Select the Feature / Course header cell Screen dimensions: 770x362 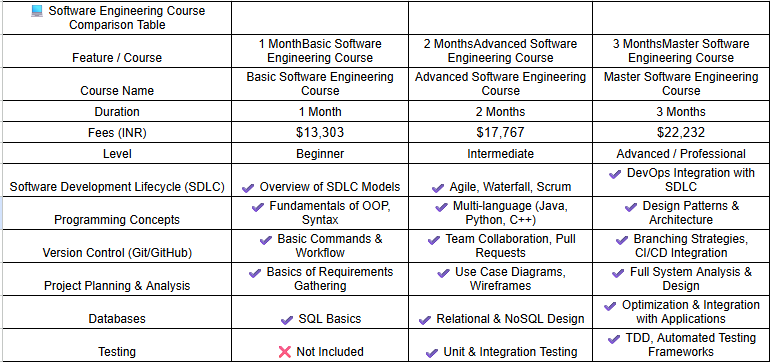[x=117, y=51]
